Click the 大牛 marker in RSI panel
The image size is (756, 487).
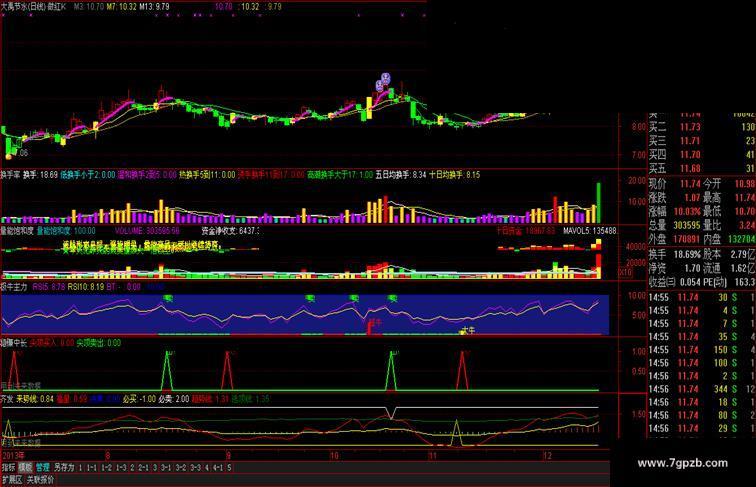tap(468, 331)
